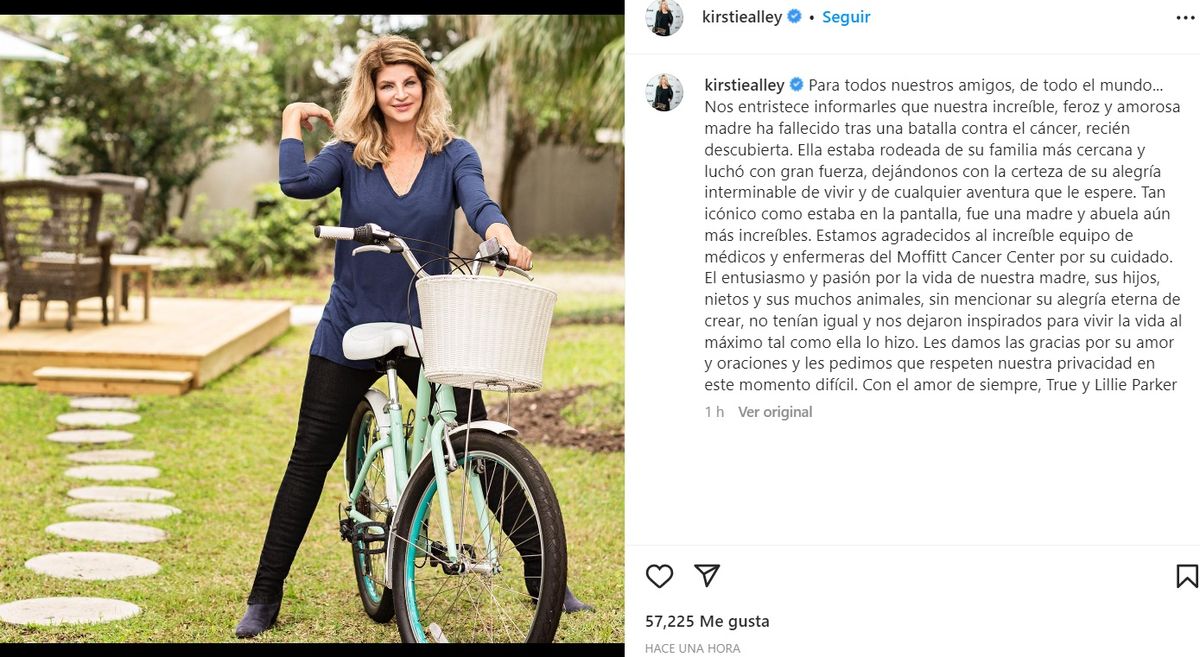The height and width of the screenshot is (657, 1200).
Task: Show the original text via Ver original
Action: click(775, 412)
